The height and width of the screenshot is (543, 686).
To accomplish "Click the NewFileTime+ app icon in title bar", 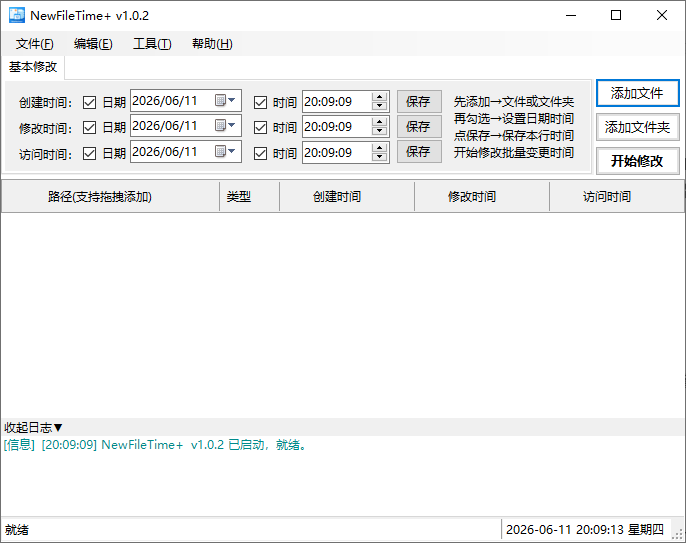I will pyautogui.click(x=17, y=15).
